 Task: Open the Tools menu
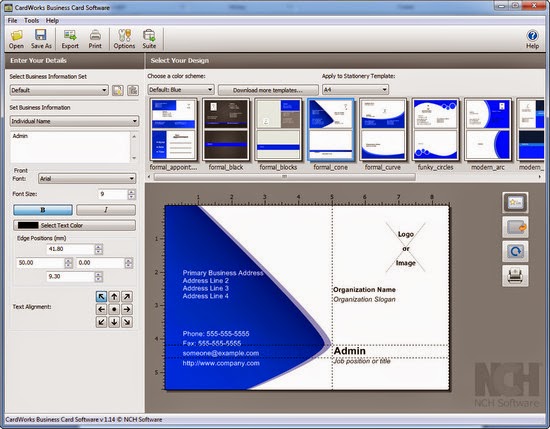(x=31, y=21)
